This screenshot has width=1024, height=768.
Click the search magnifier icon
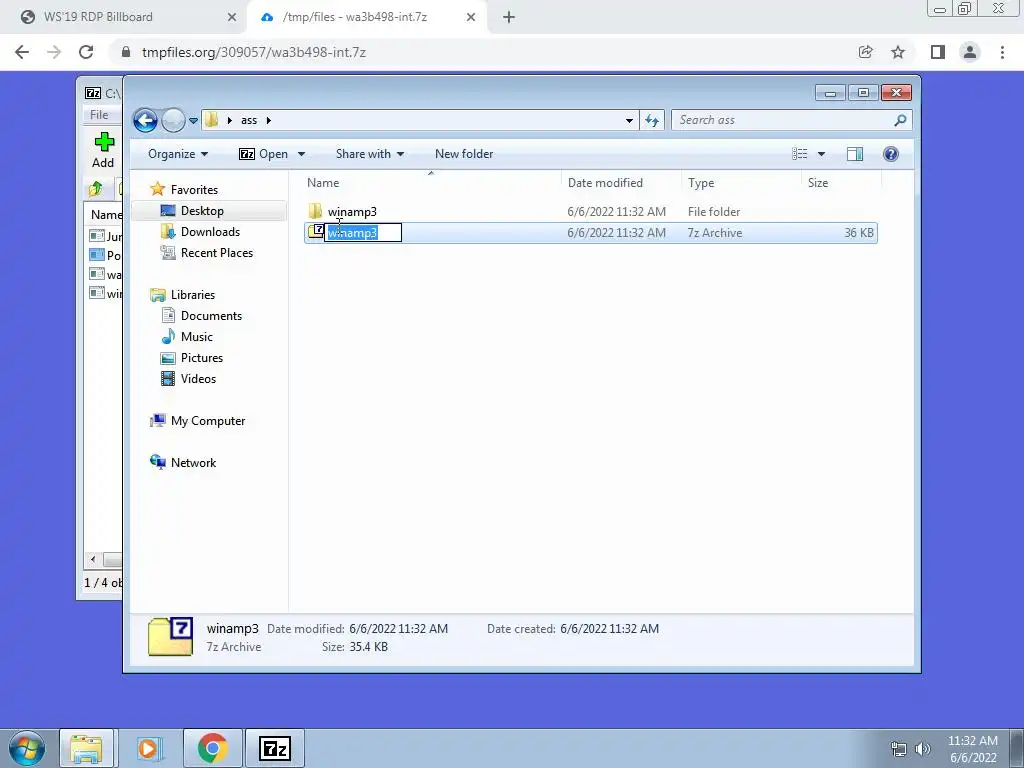point(901,120)
